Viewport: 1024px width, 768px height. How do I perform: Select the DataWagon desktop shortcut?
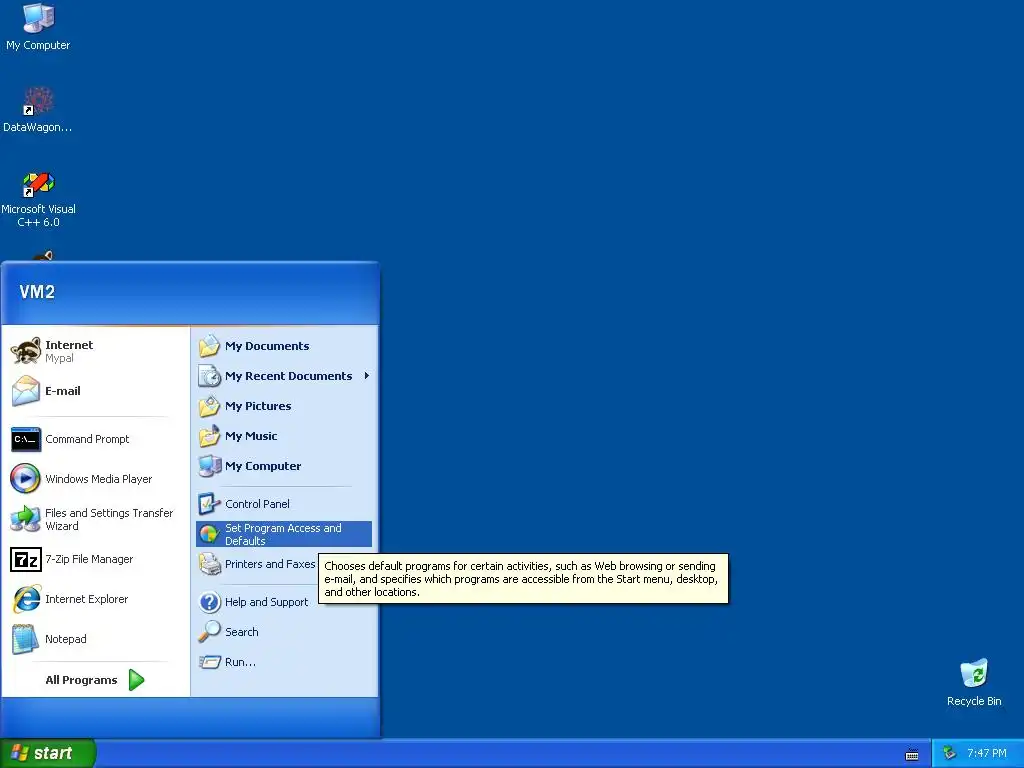[x=38, y=110]
